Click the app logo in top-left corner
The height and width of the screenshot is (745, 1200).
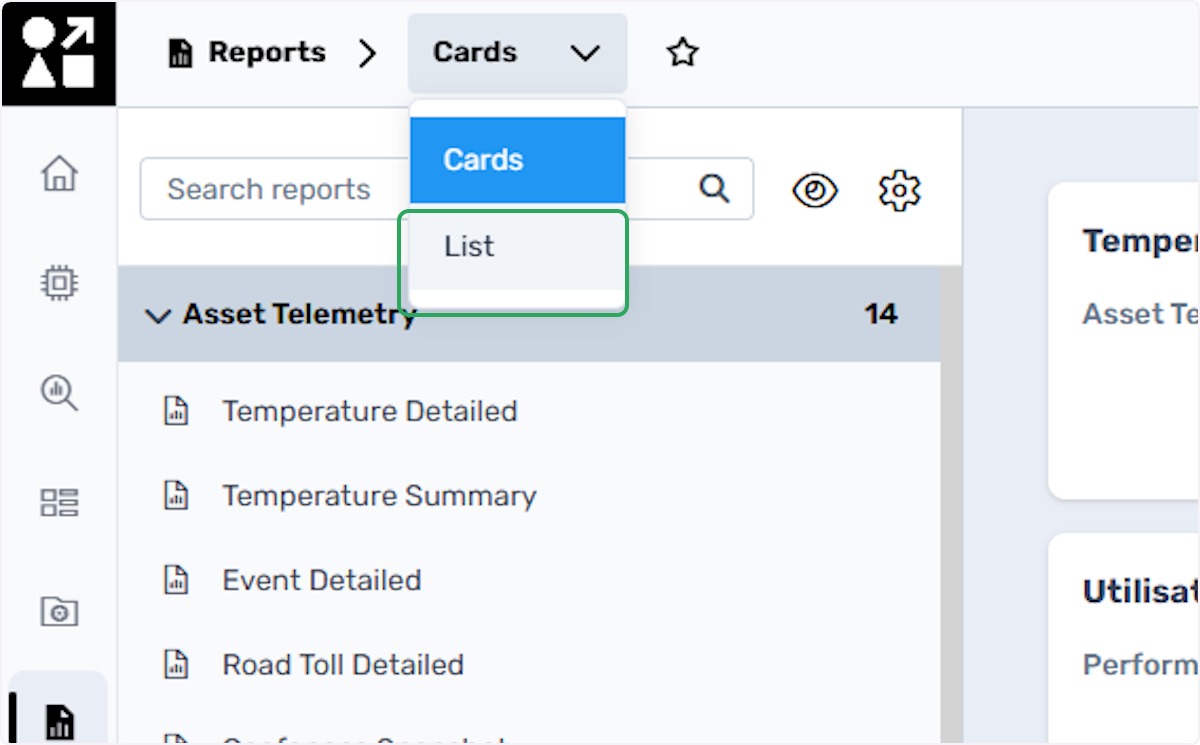58,53
